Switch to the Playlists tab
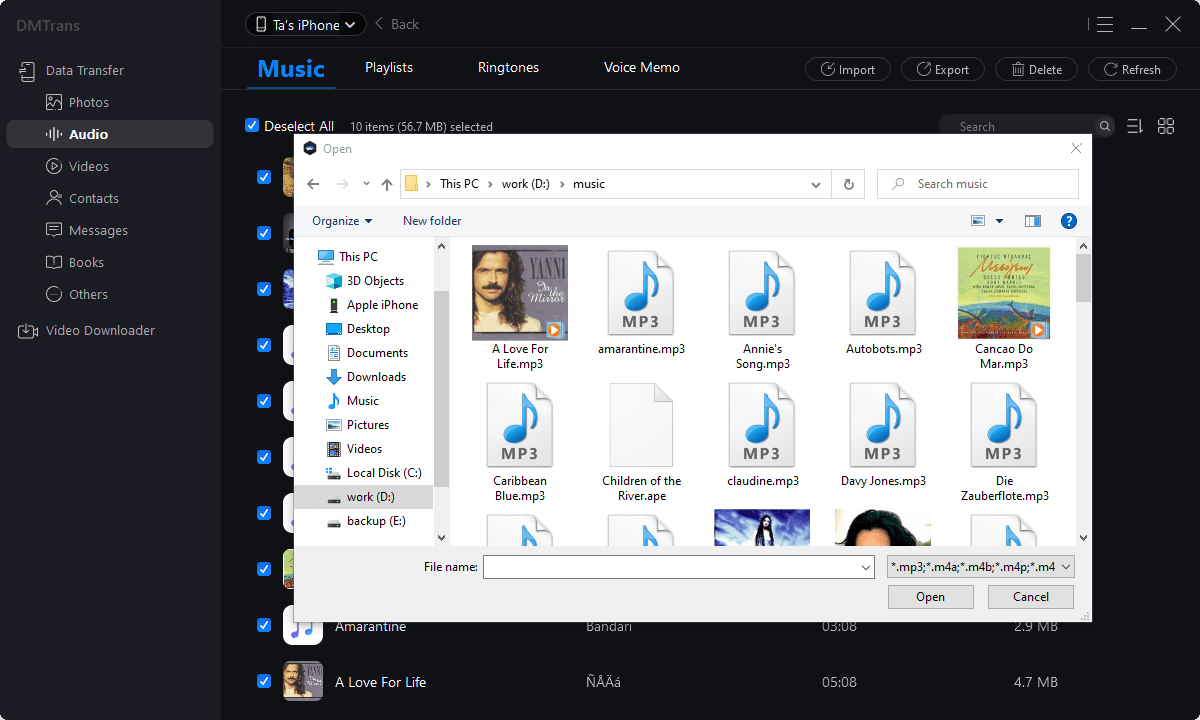 click(x=389, y=68)
